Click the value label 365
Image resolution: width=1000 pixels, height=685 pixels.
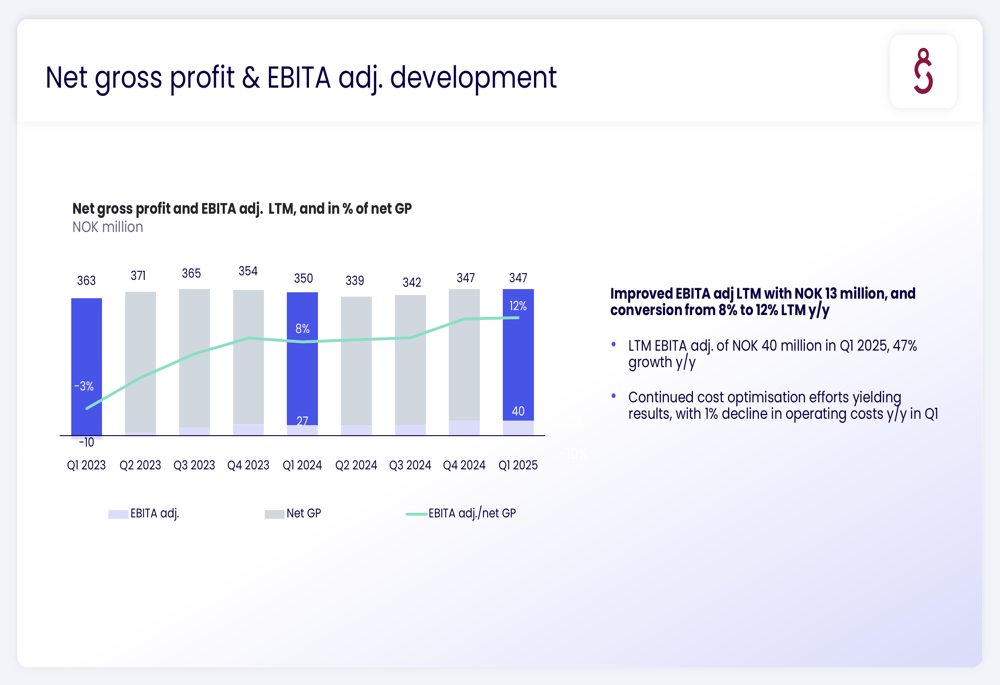[191, 274]
